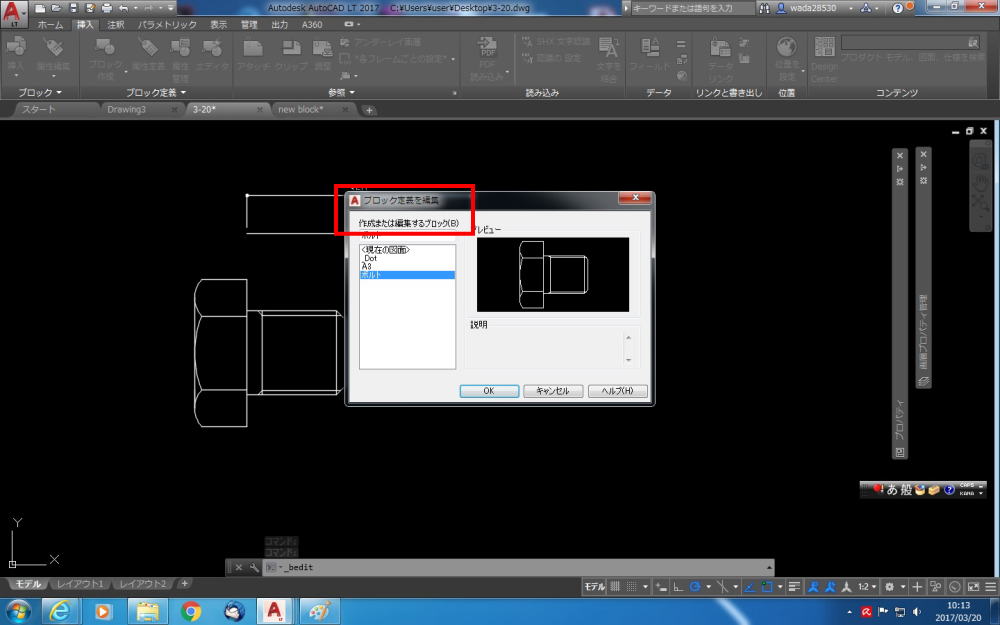
Task: Open the snap mode dropdown arrow
Action: click(x=645, y=587)
